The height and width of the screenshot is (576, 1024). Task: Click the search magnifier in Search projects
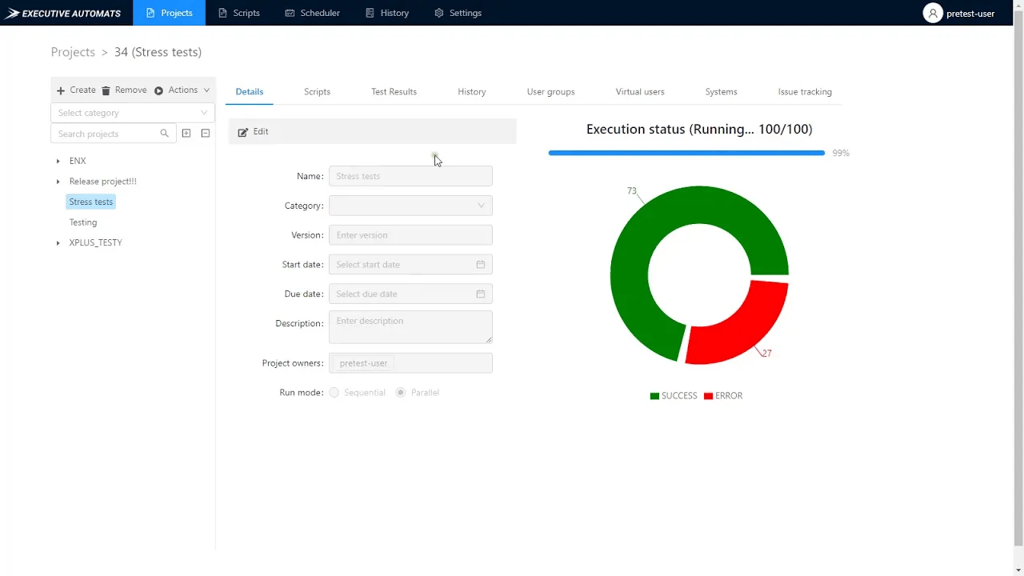(x=164, y=133)
